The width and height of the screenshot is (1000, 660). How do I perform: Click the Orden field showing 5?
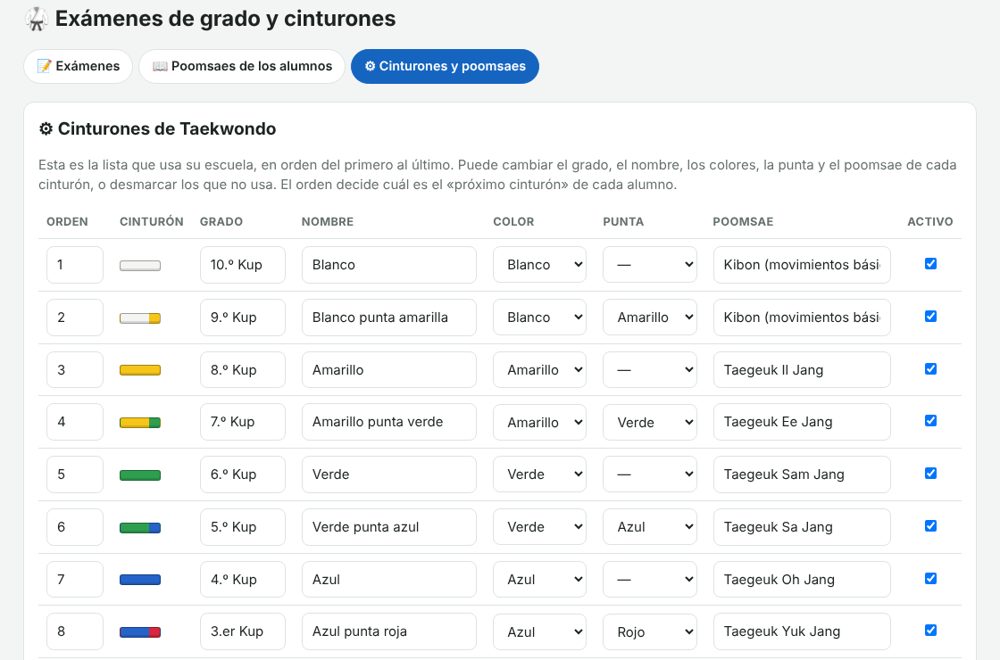75,474
